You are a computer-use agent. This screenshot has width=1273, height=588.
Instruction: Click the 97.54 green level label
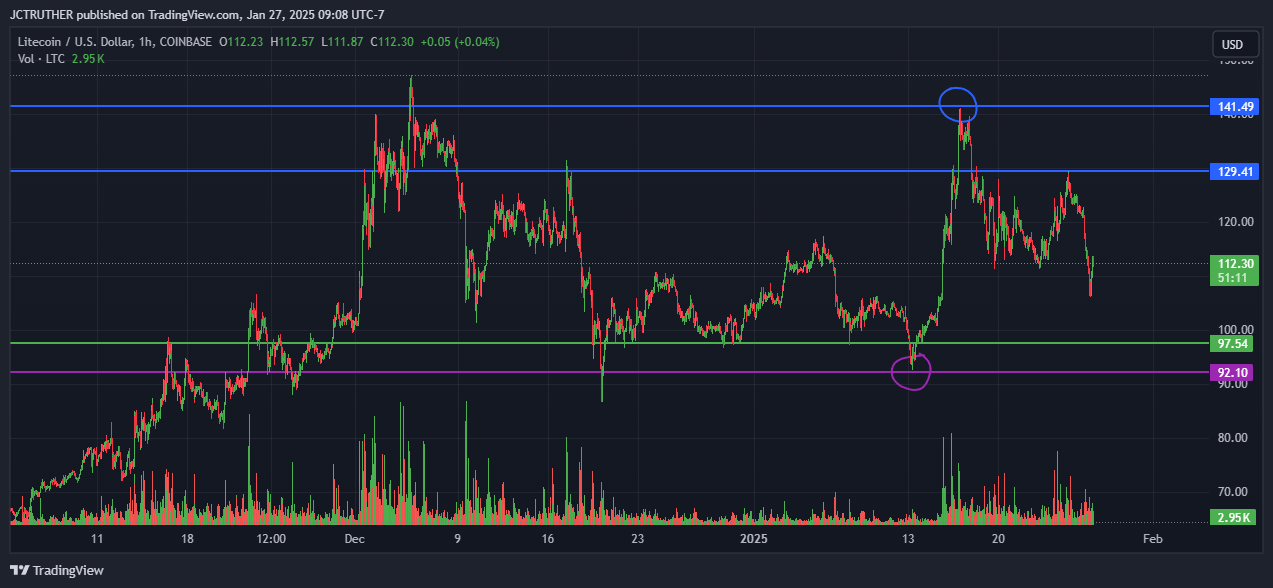(x=1230, y=344)
